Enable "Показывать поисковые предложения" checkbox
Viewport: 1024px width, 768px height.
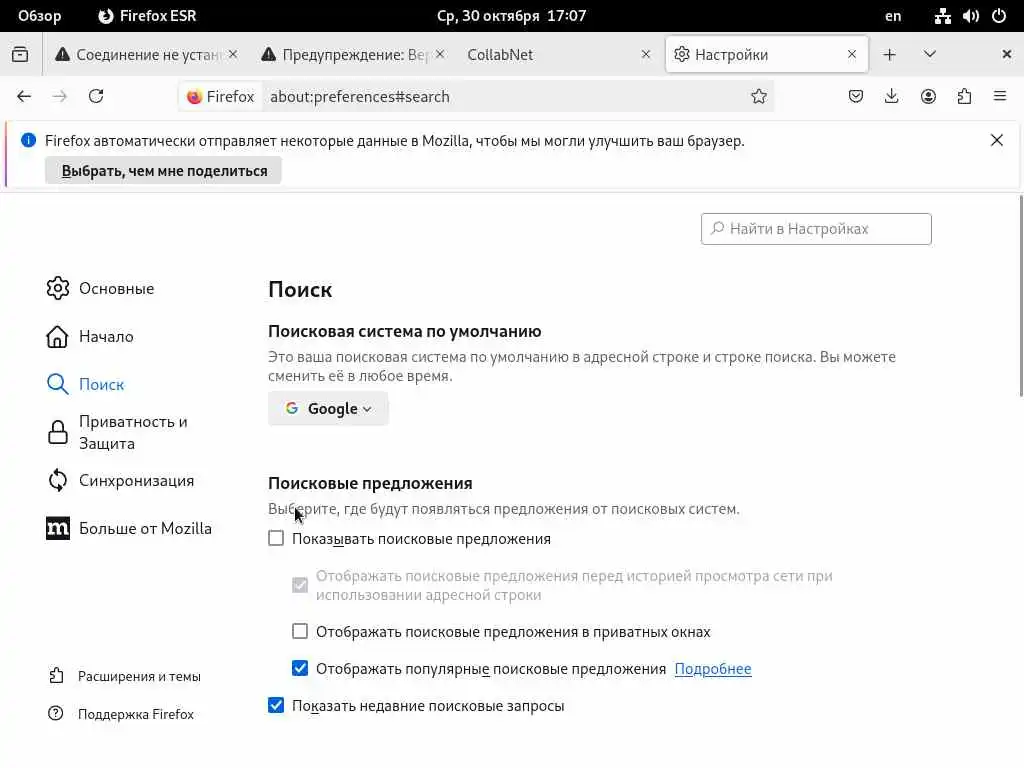point(276,539)
